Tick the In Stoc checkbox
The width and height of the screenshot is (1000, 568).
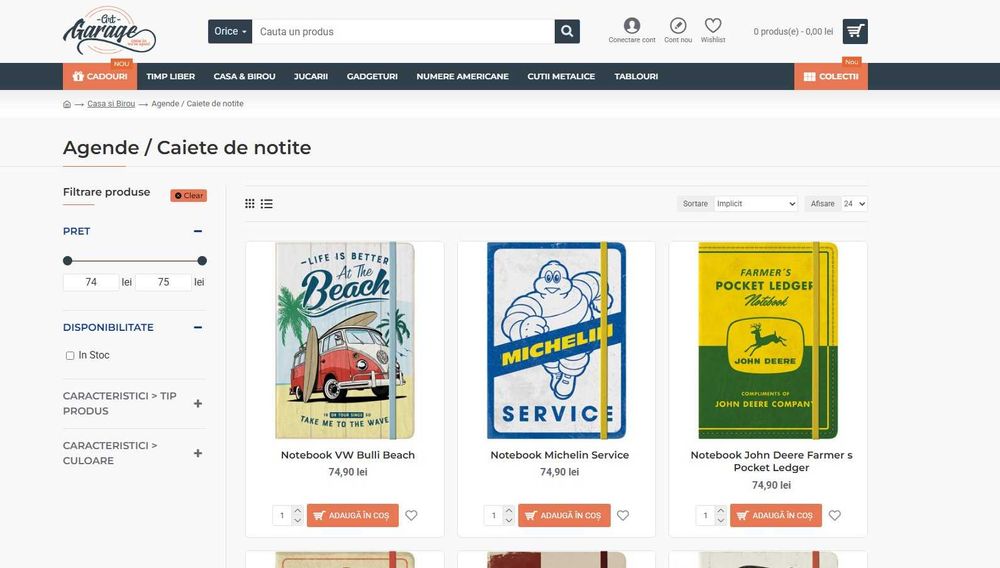coord(70,356)
